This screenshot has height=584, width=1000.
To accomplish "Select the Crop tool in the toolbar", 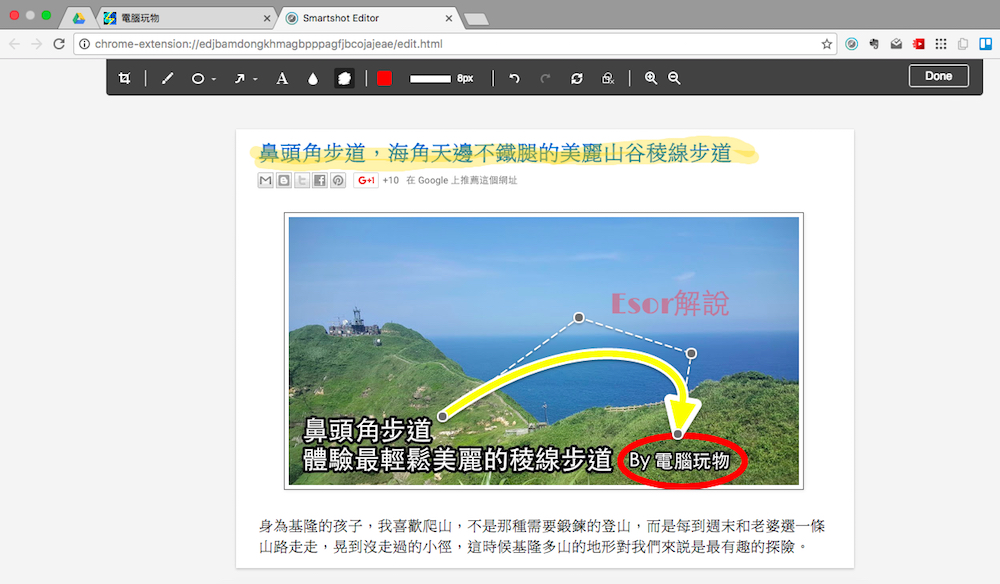I will [124, 78].
